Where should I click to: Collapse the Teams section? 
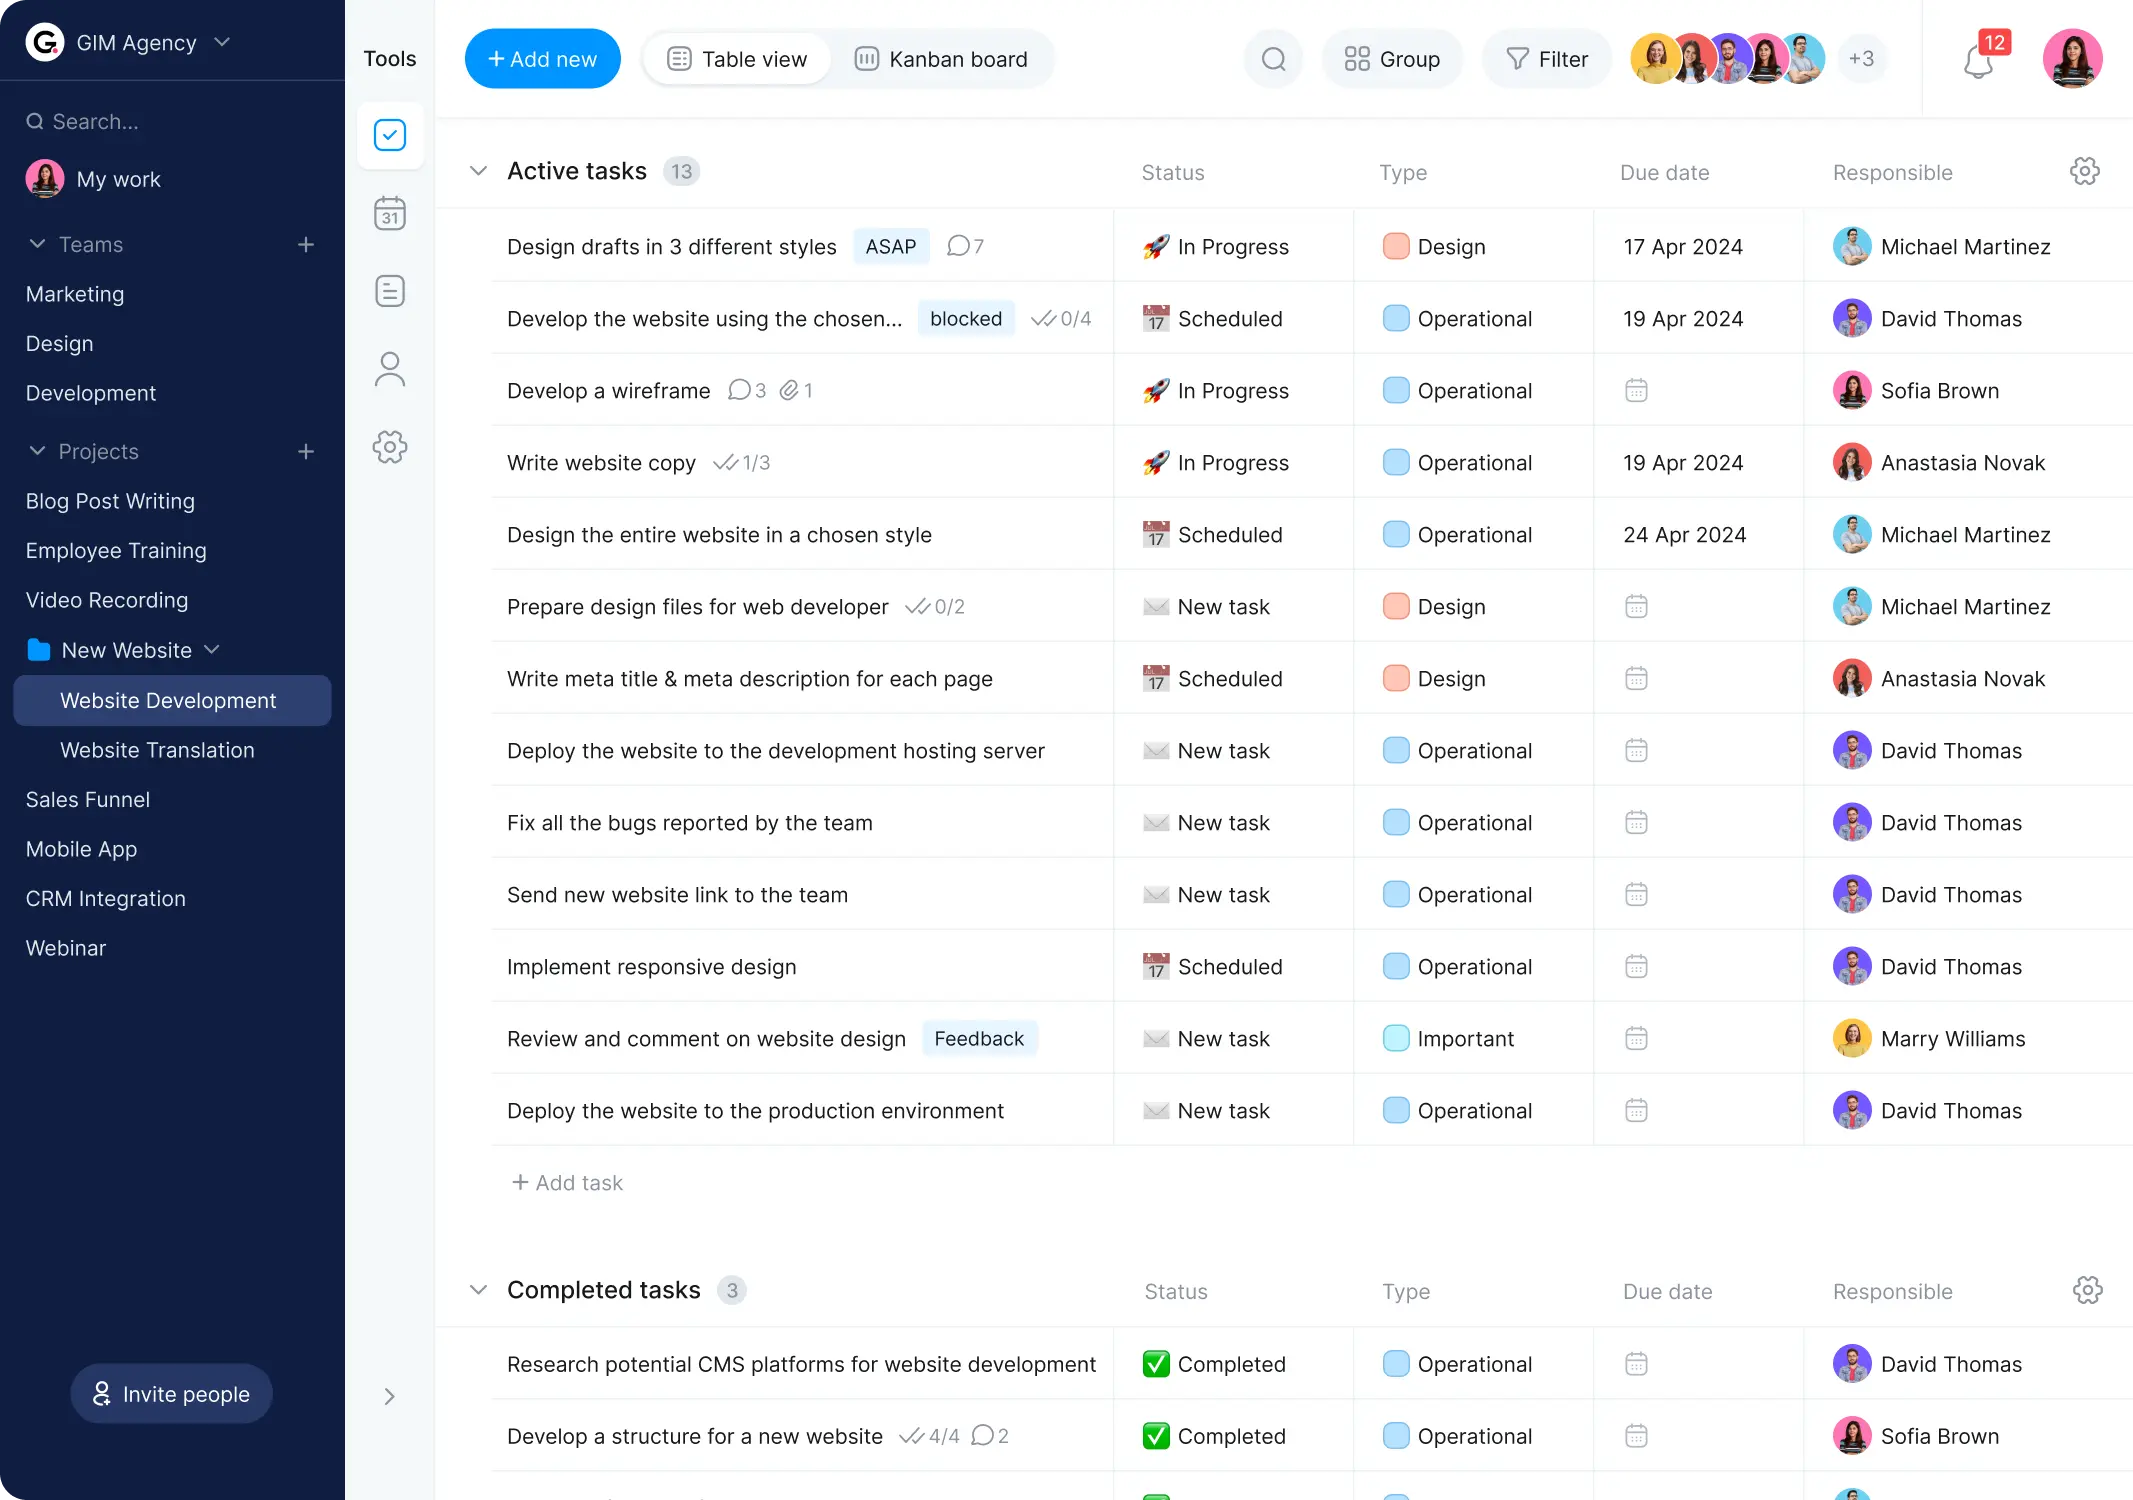[38, 244]
